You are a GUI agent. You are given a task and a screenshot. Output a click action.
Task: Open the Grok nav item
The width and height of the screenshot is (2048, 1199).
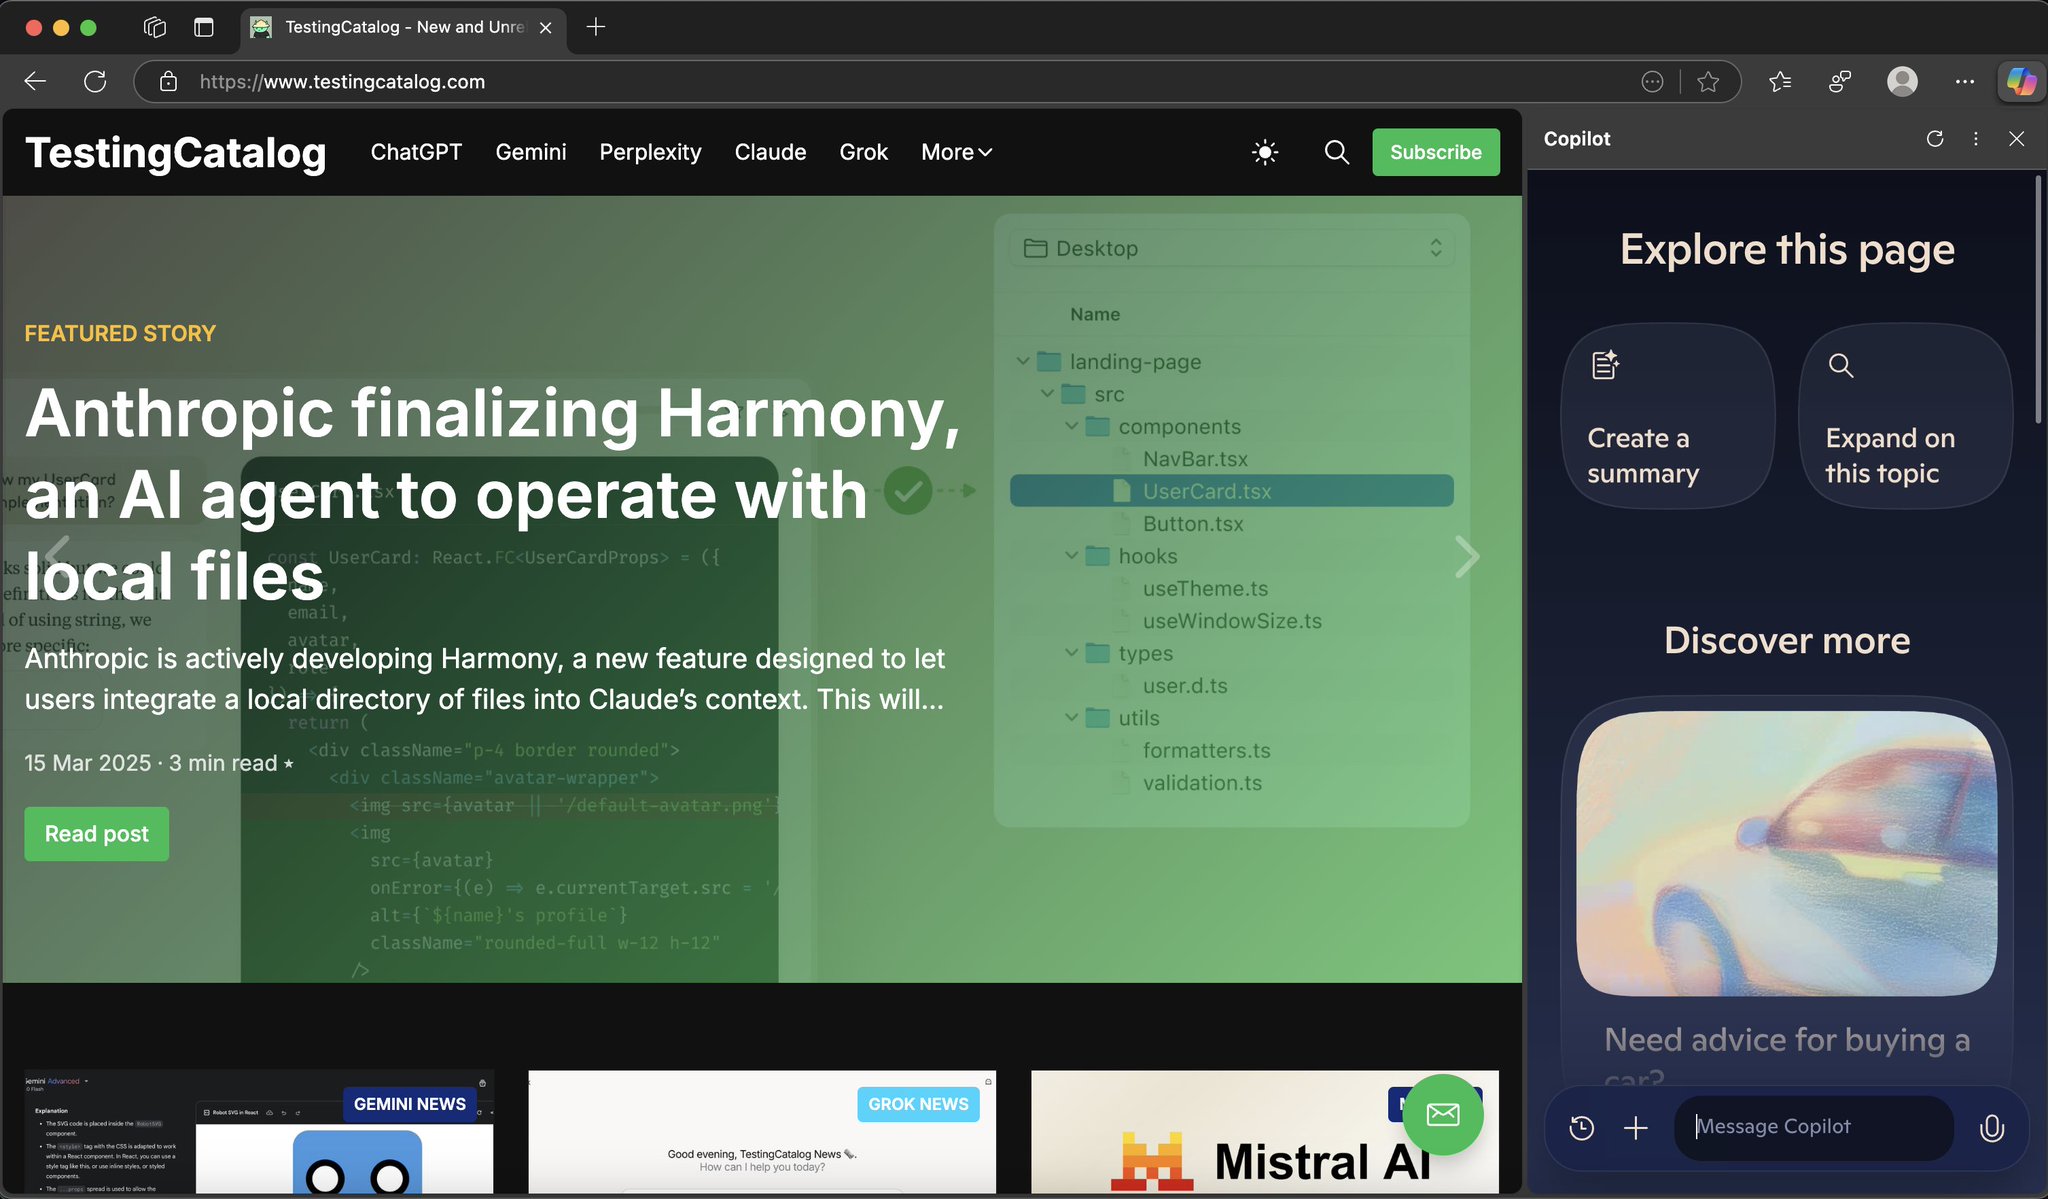click(864, 152)
